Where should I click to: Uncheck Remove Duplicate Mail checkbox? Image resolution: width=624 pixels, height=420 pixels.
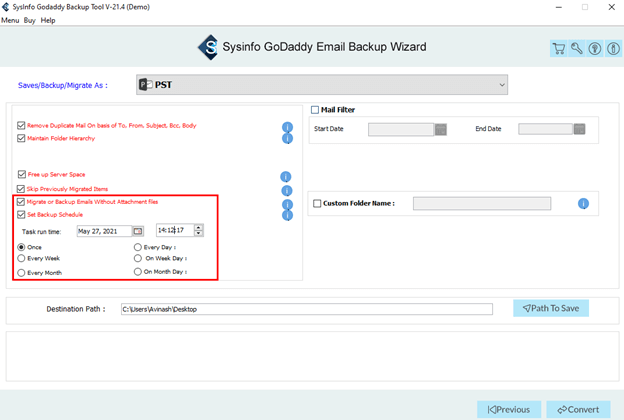21,125
